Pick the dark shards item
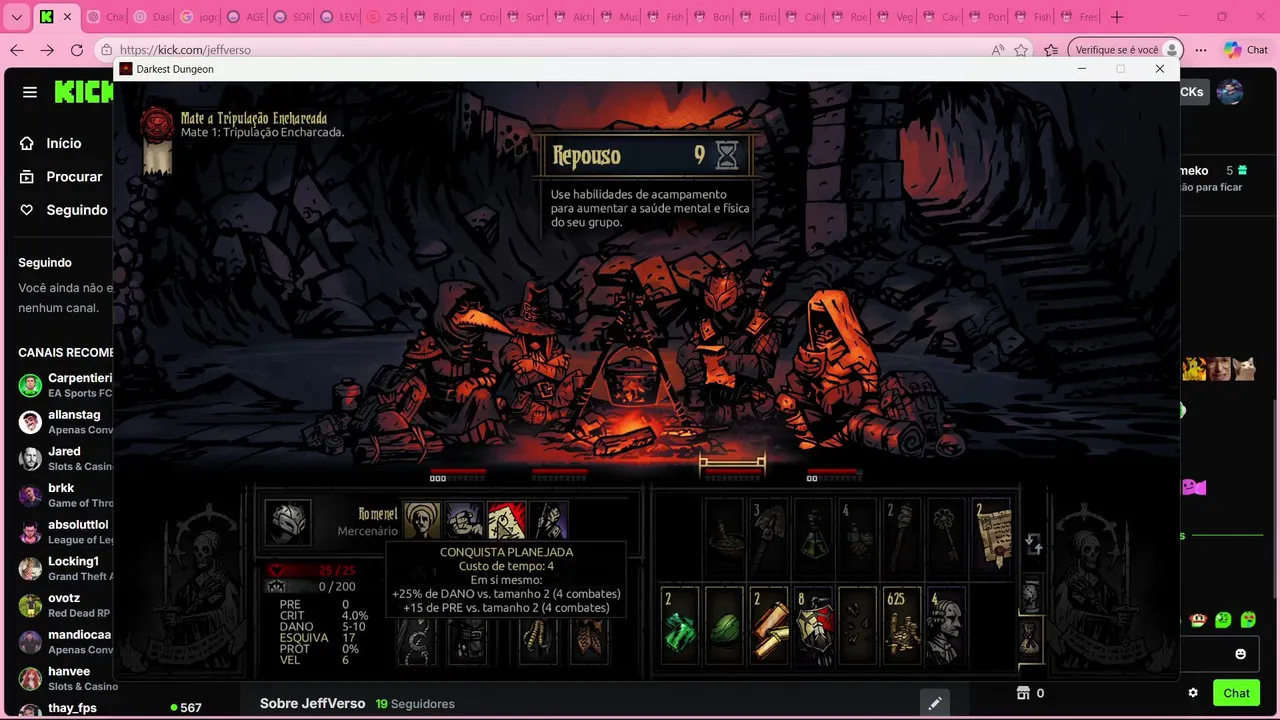 tap(857, 625)
